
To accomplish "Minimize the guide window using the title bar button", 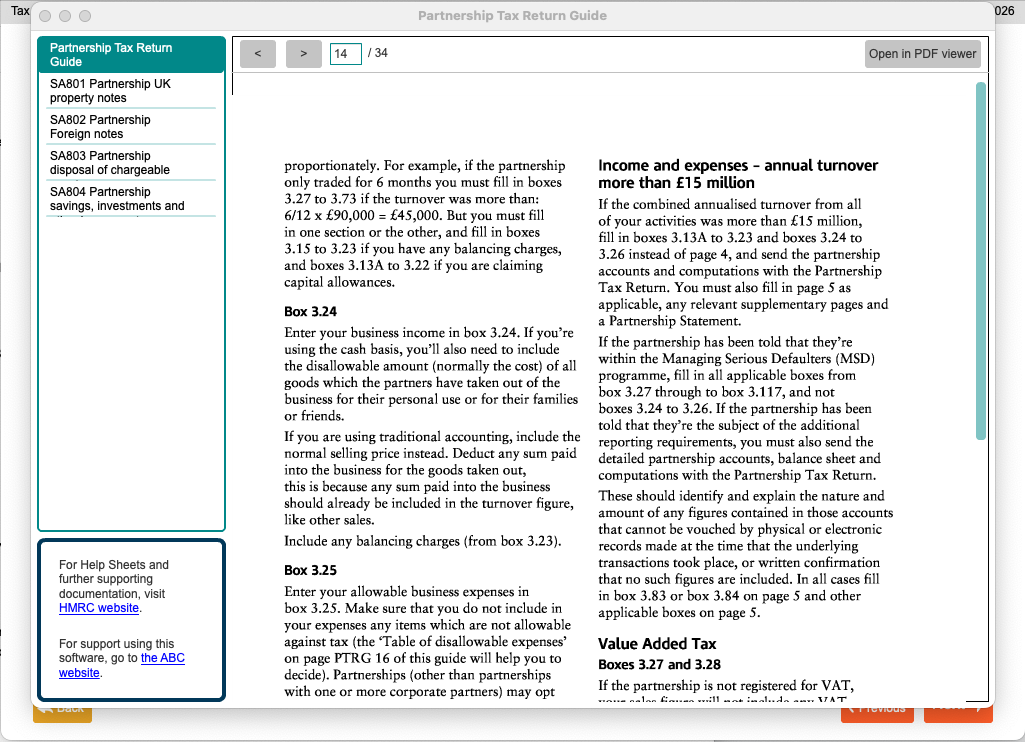I will tap(65, 16).
